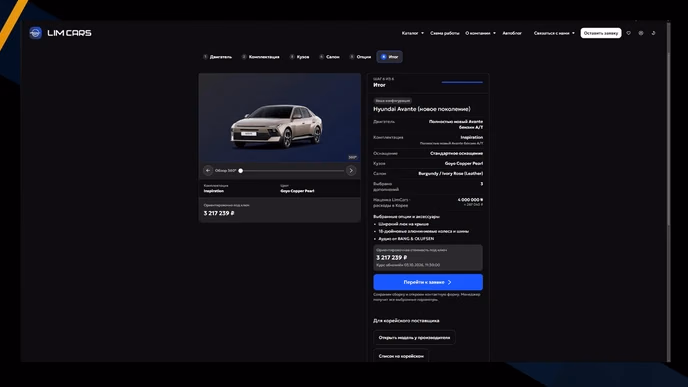This screenshot has height=387, width=688.
Task: Open the favorites heart icon
Action: point(628,33)
